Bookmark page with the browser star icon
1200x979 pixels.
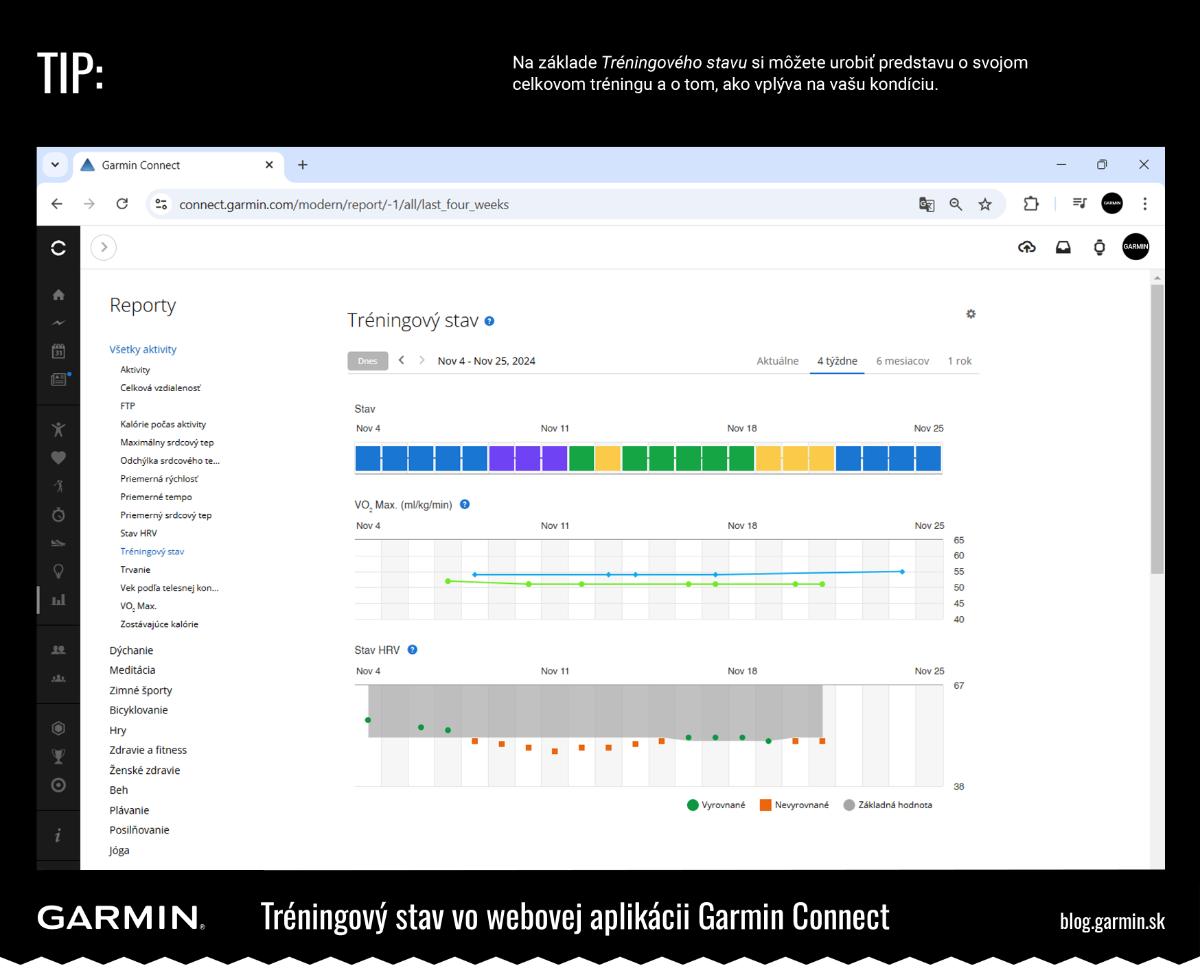tap(985, 204)
